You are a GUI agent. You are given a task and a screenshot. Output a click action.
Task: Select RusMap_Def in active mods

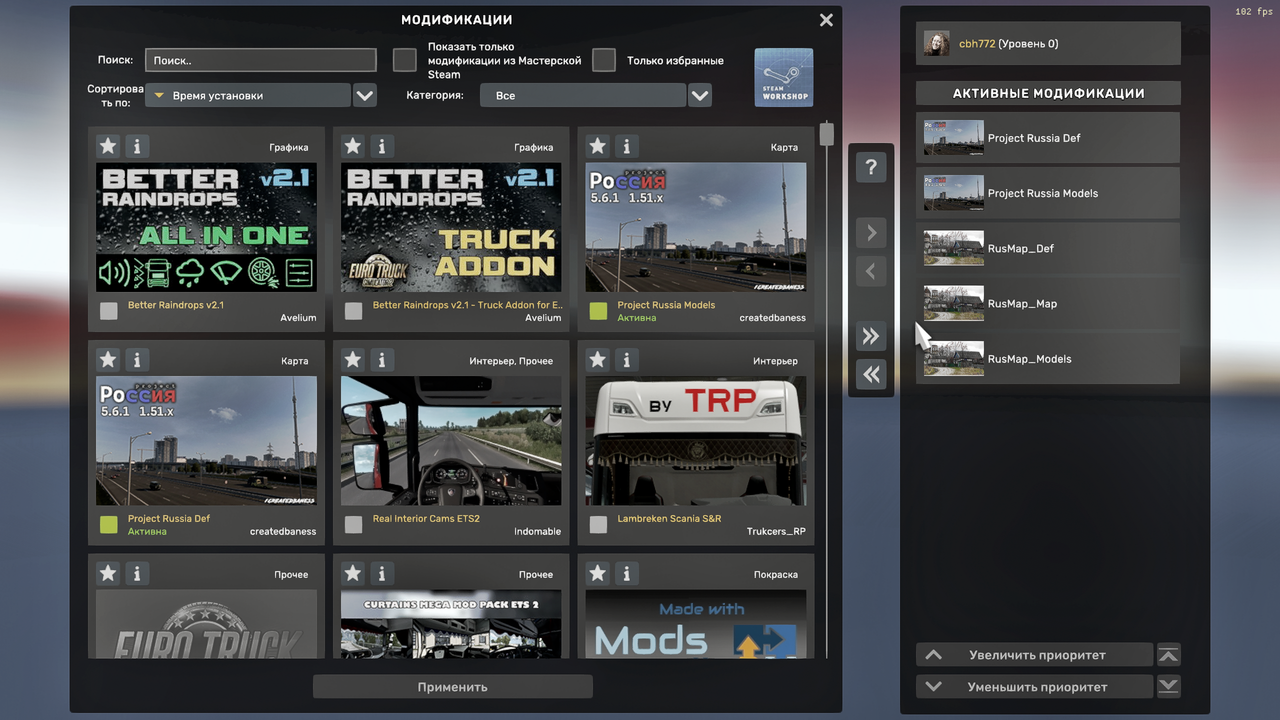[x=1048, y=248]
